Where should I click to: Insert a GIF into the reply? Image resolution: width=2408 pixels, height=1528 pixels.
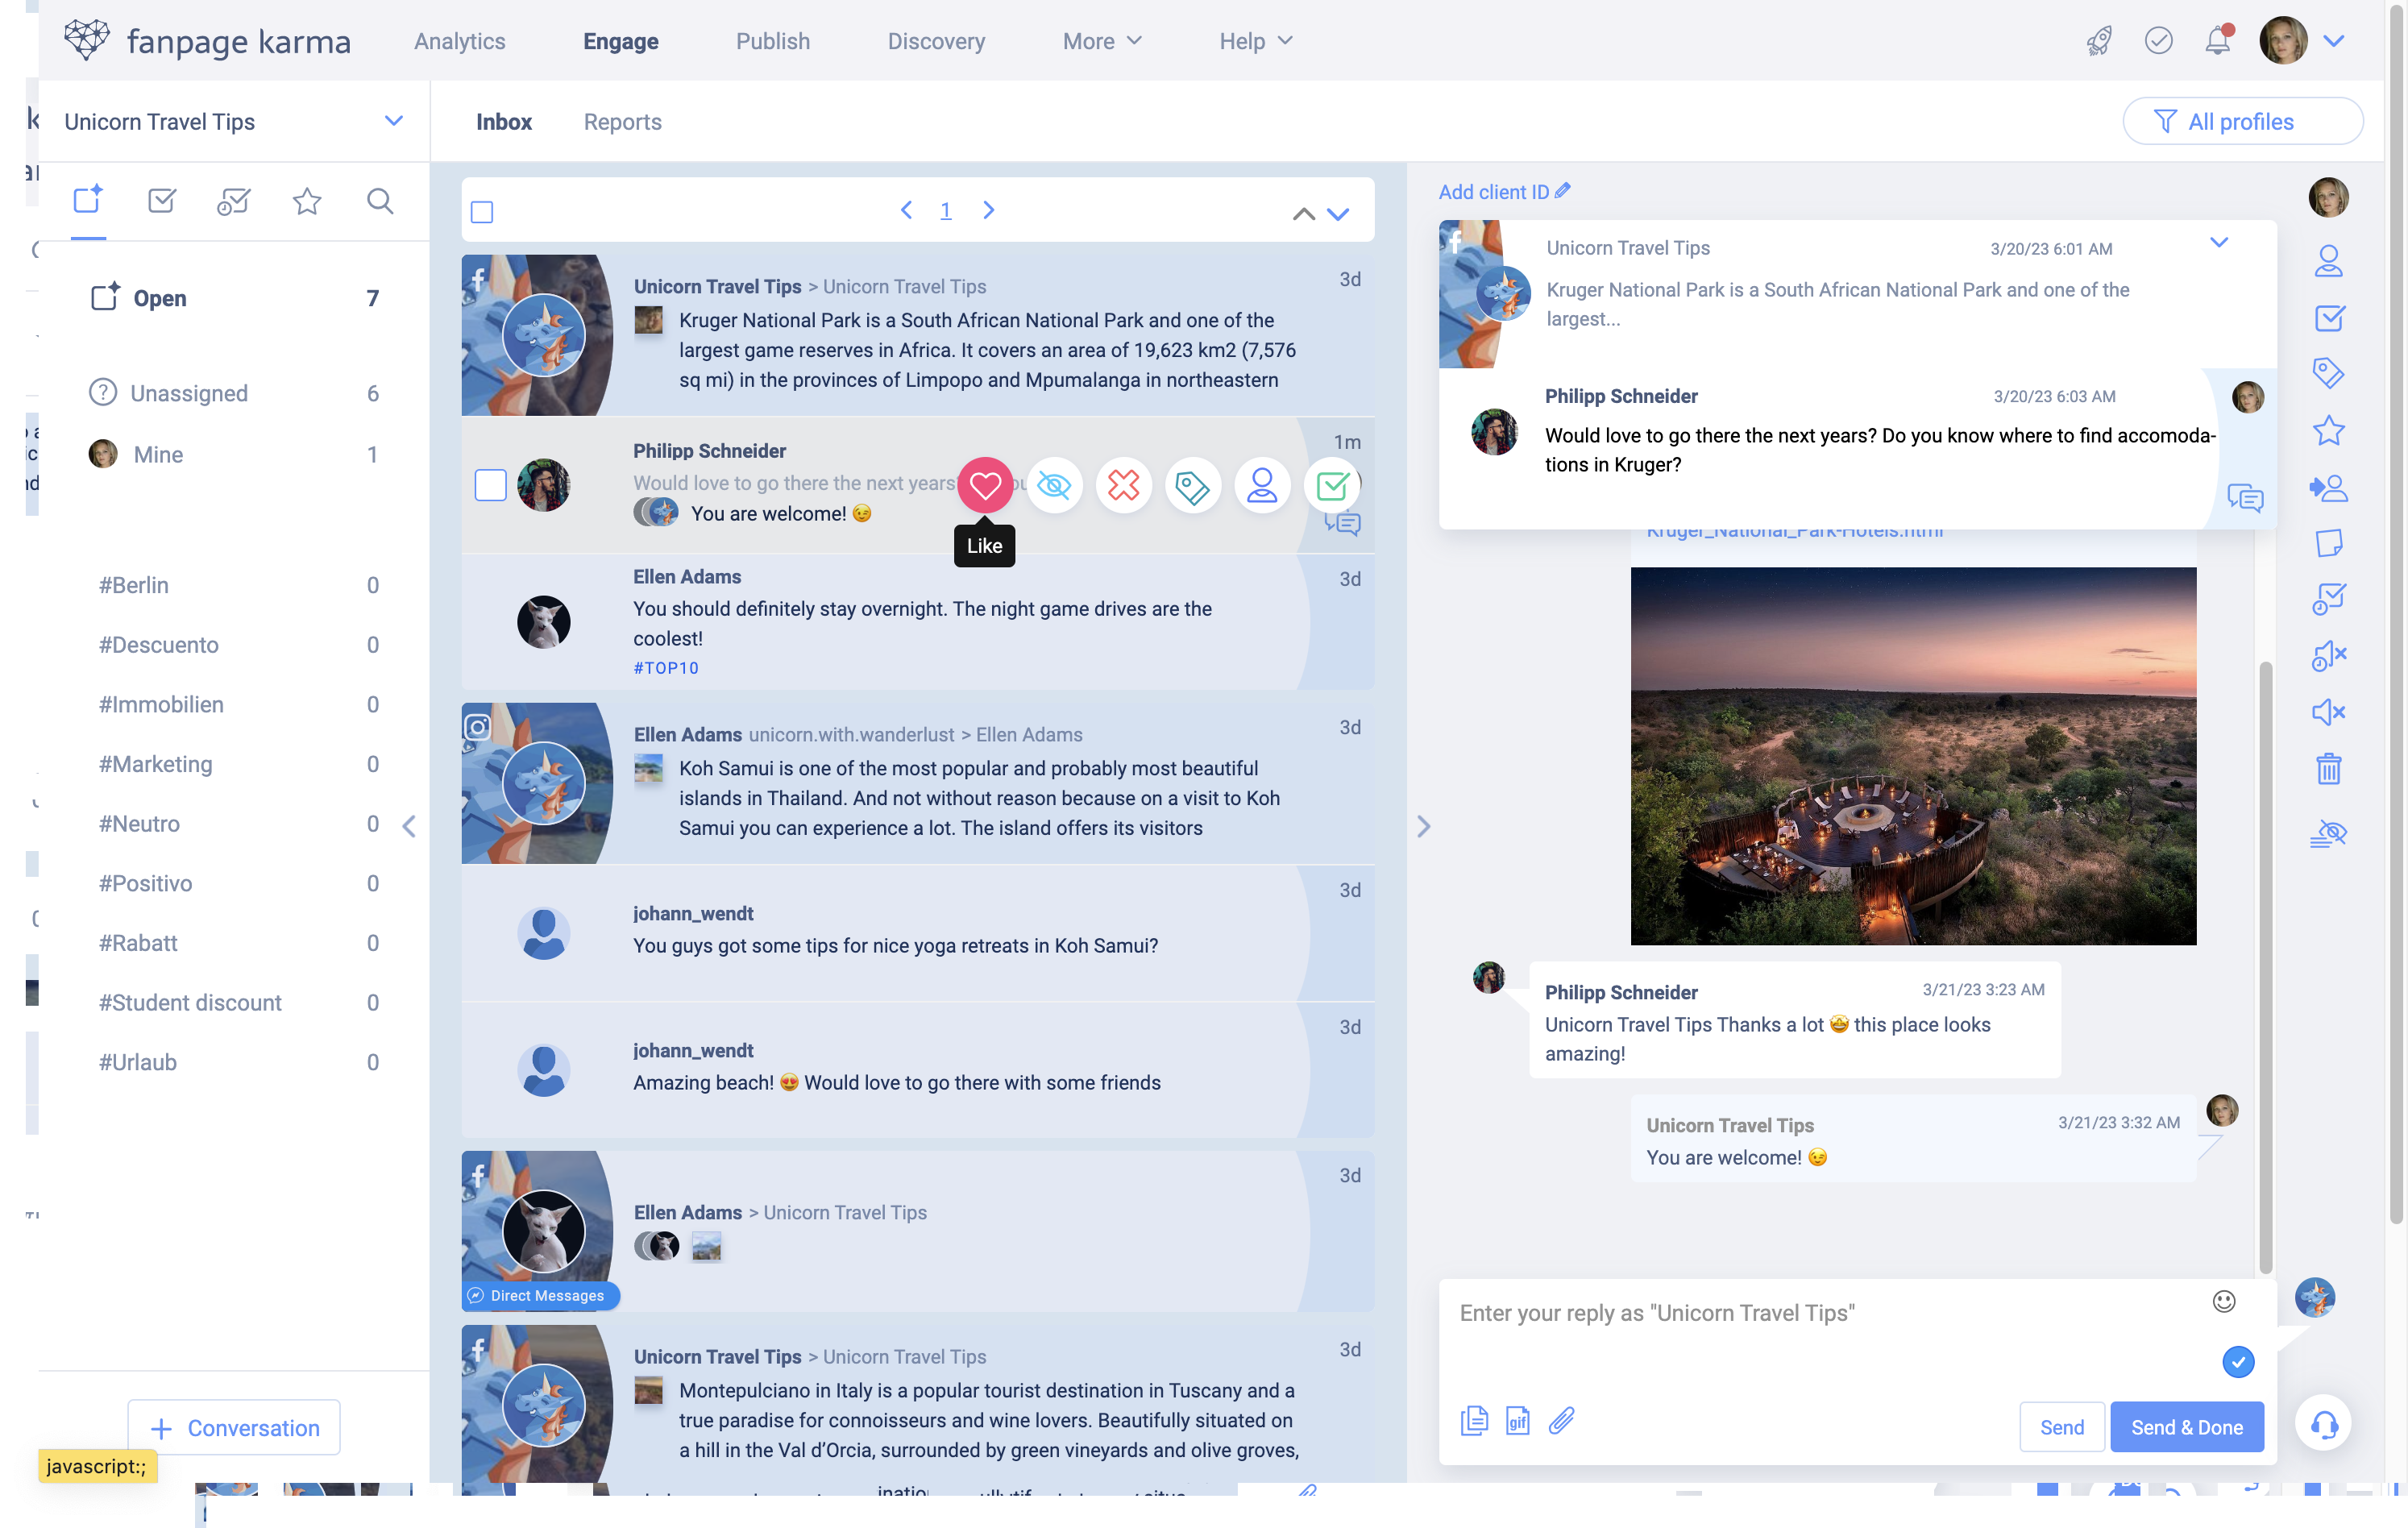(x=1517, y=1420)
